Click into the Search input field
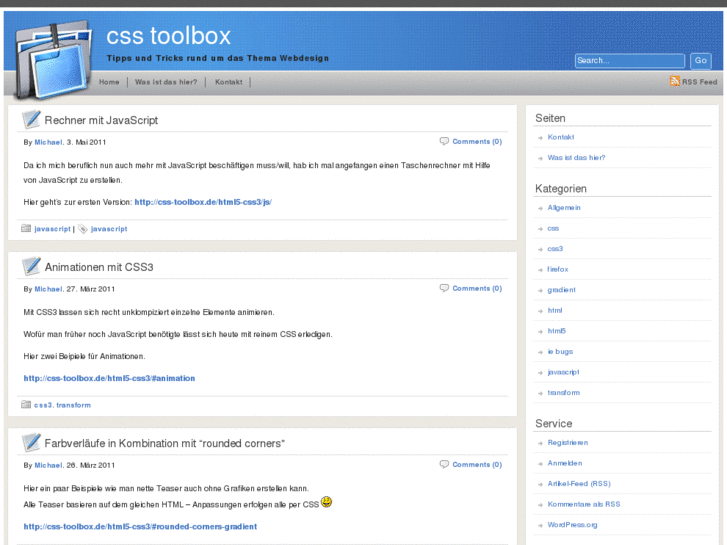Image resolution: width=727 pixels, height=545 pixels. tap(630, 61)
